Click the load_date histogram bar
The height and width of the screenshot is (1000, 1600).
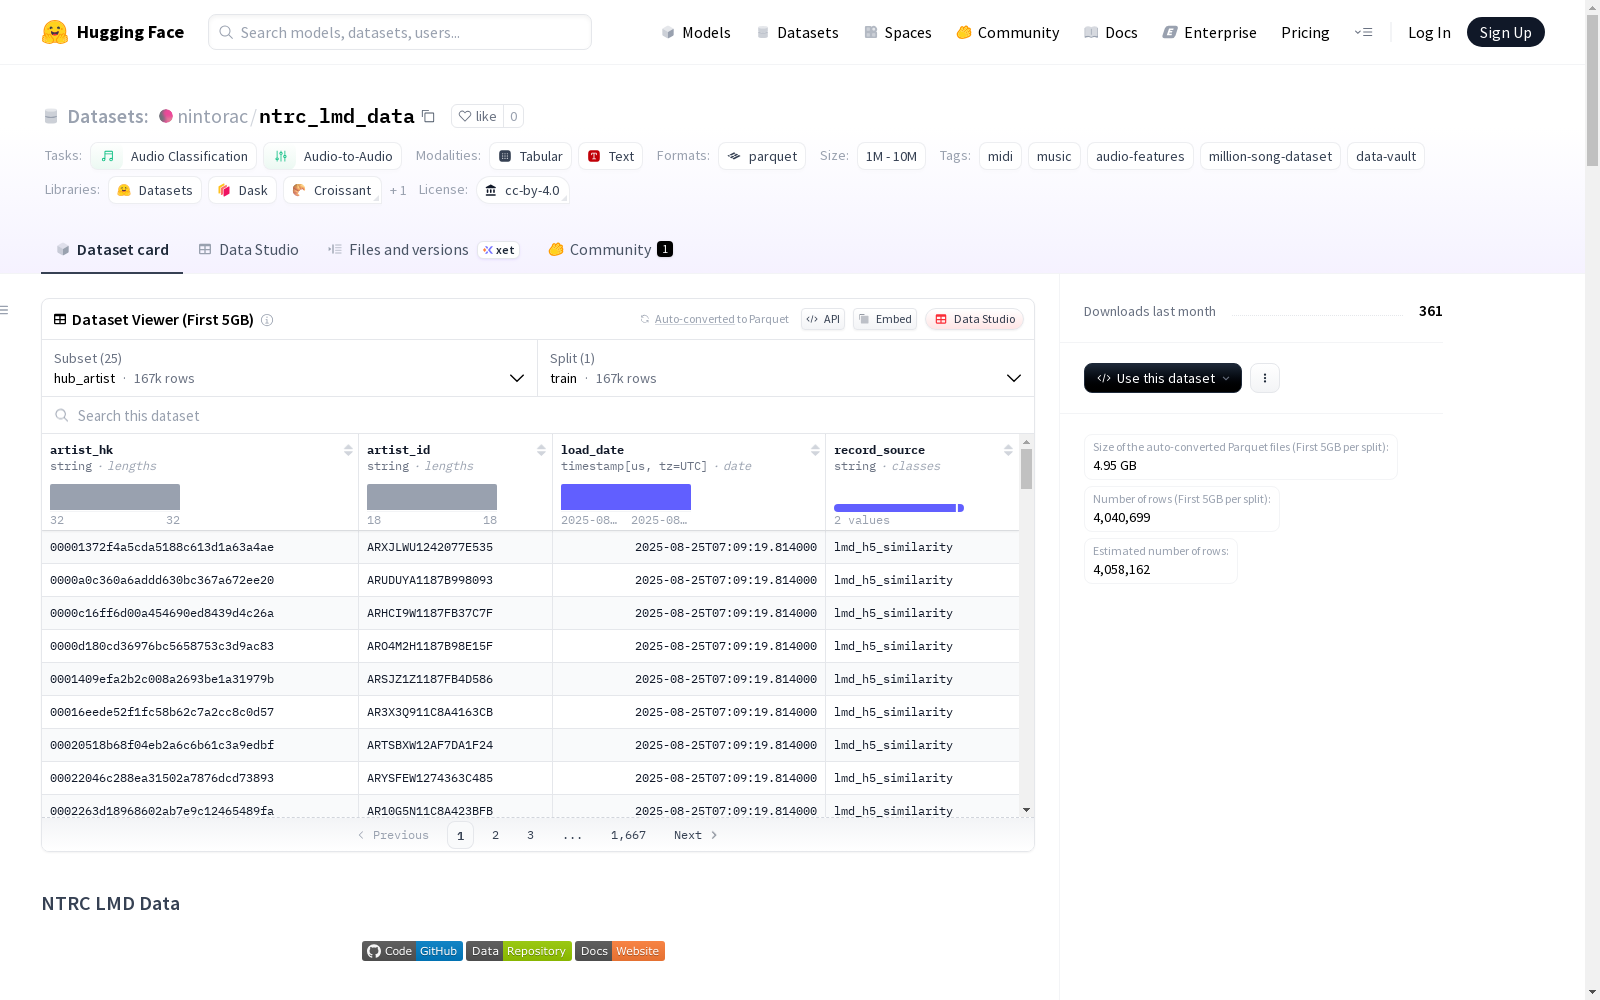[x=626, y=497]
